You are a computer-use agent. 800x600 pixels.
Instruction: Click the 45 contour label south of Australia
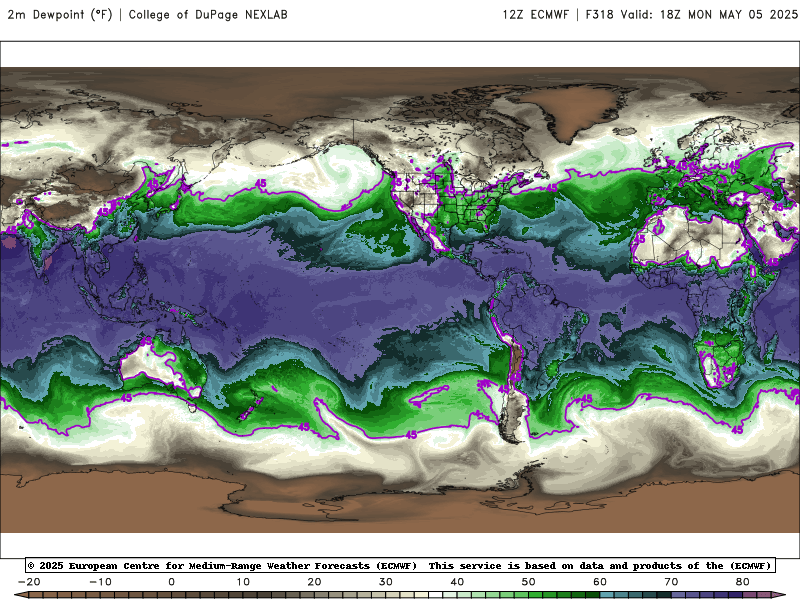pos(126,397)
